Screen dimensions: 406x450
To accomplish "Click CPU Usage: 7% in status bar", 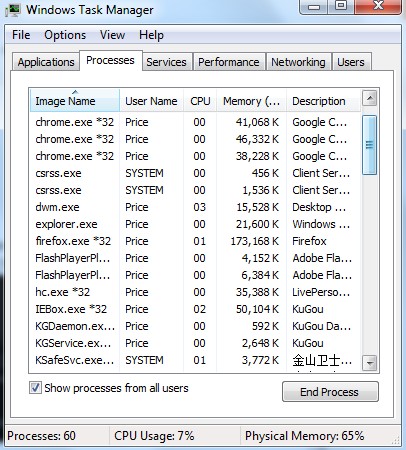I will click(x=154, y=436).
